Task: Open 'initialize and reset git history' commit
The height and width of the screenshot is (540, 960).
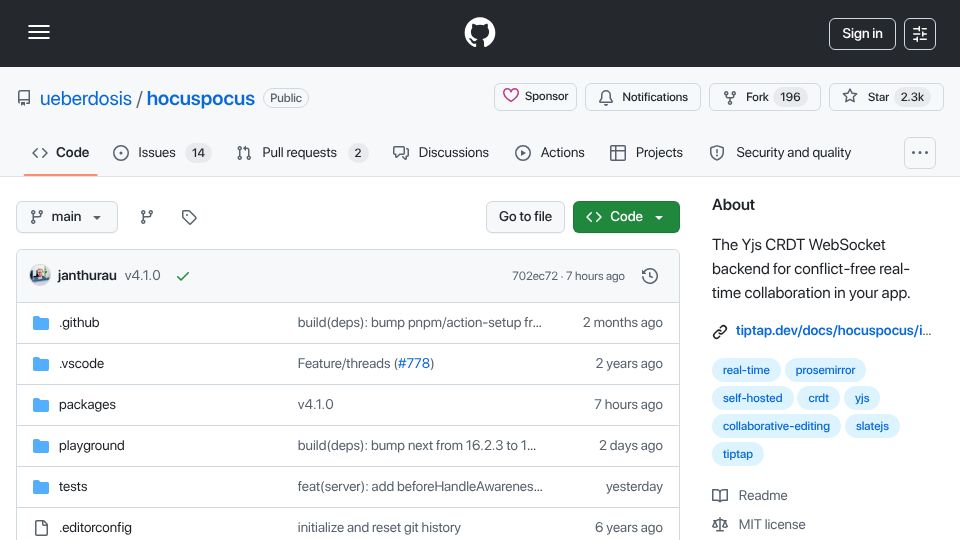Action: point(379,528)
